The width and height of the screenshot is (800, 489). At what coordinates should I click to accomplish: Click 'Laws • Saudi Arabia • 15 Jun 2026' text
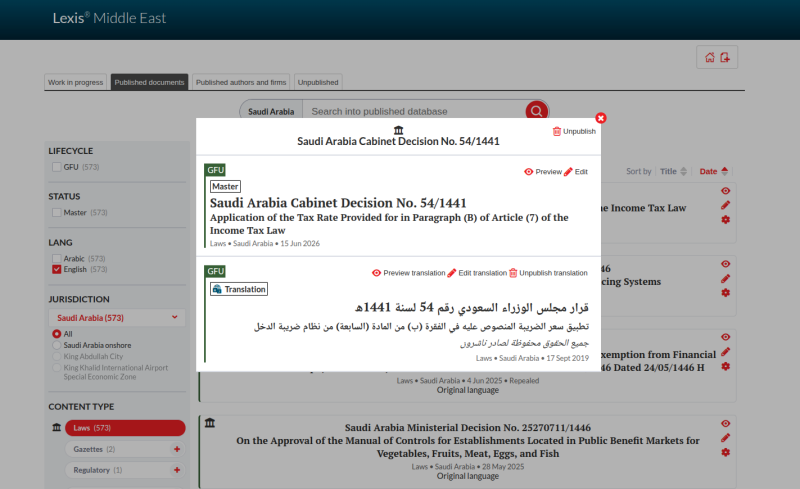[265, 243]
